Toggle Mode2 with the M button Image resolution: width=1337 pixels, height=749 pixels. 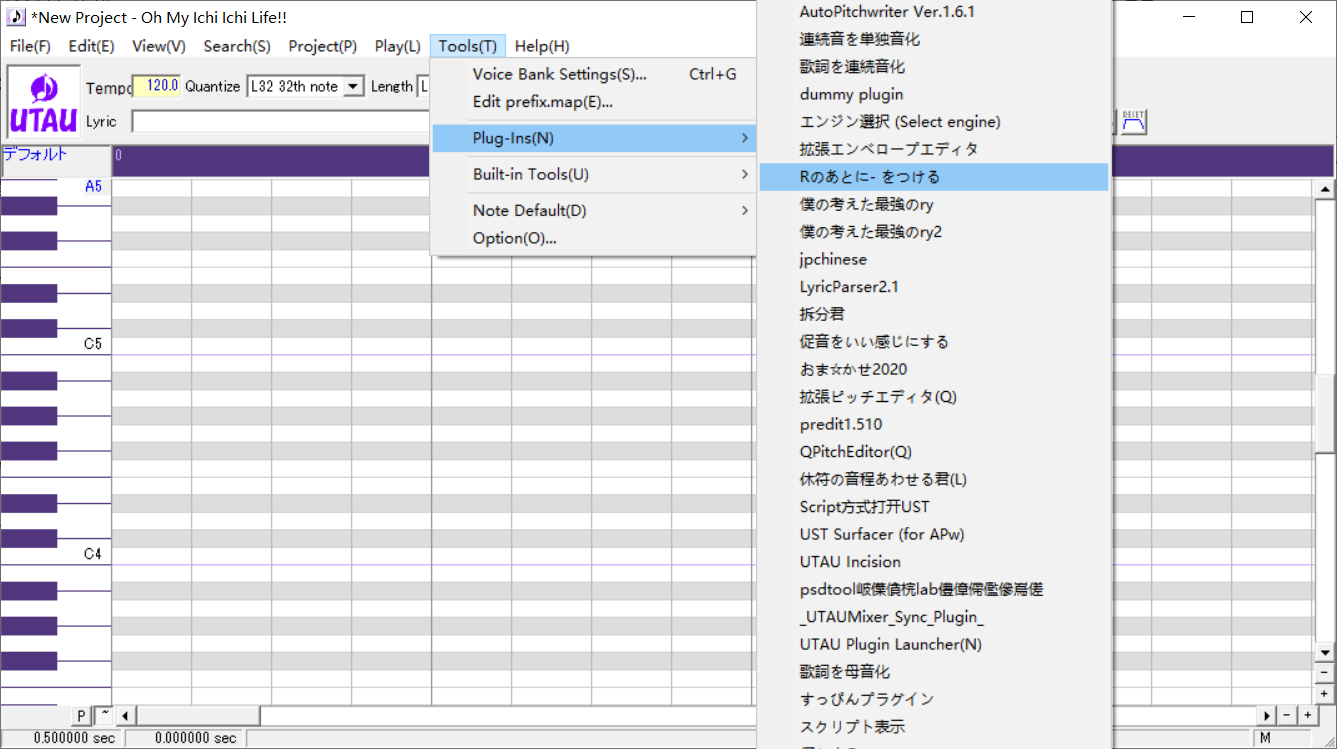tap(1267, 737)
